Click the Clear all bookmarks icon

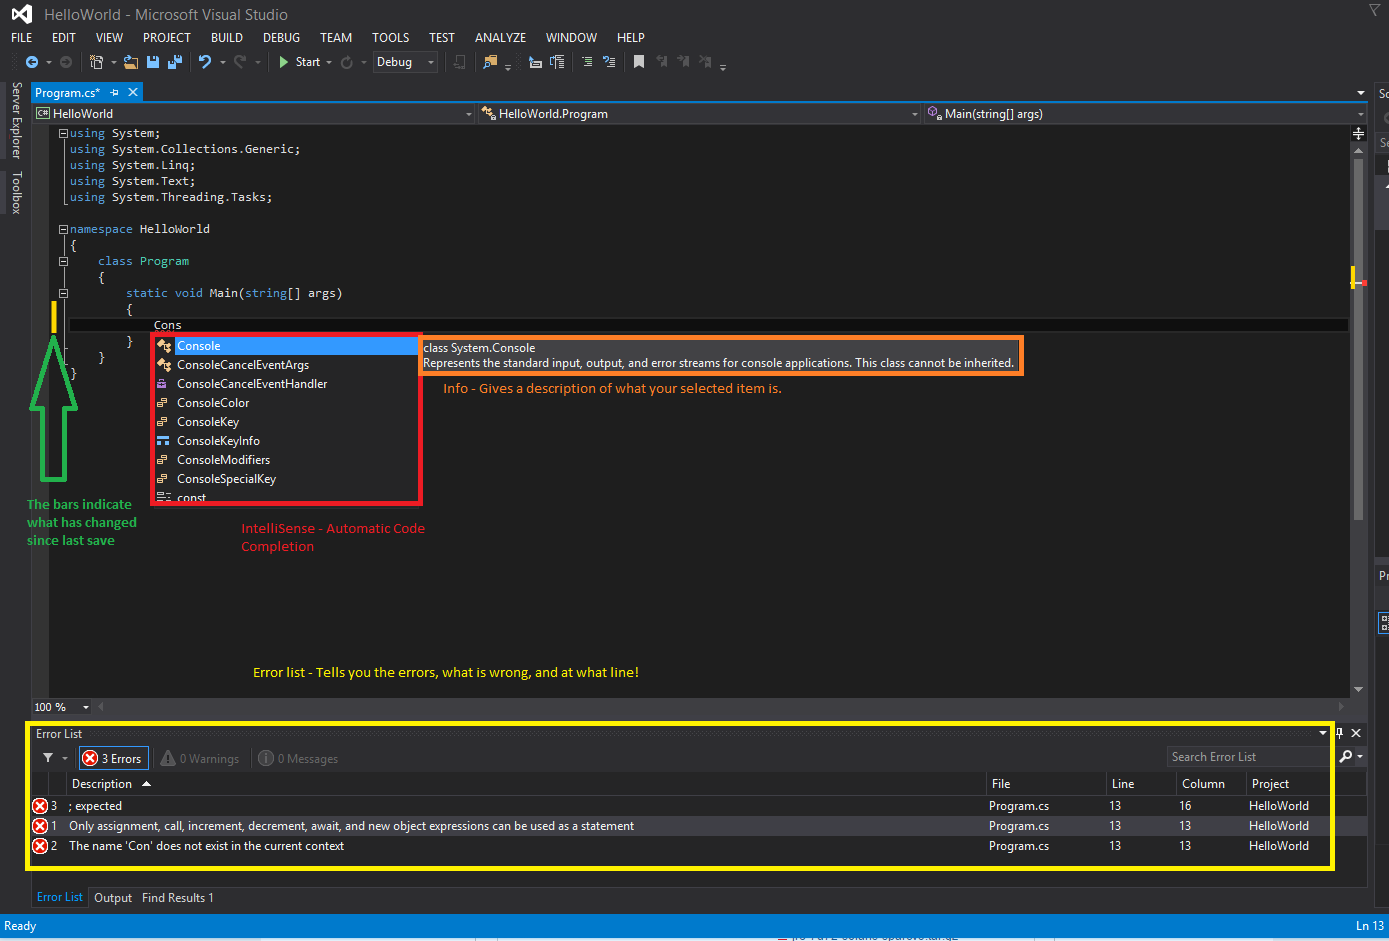pos(705,62)
